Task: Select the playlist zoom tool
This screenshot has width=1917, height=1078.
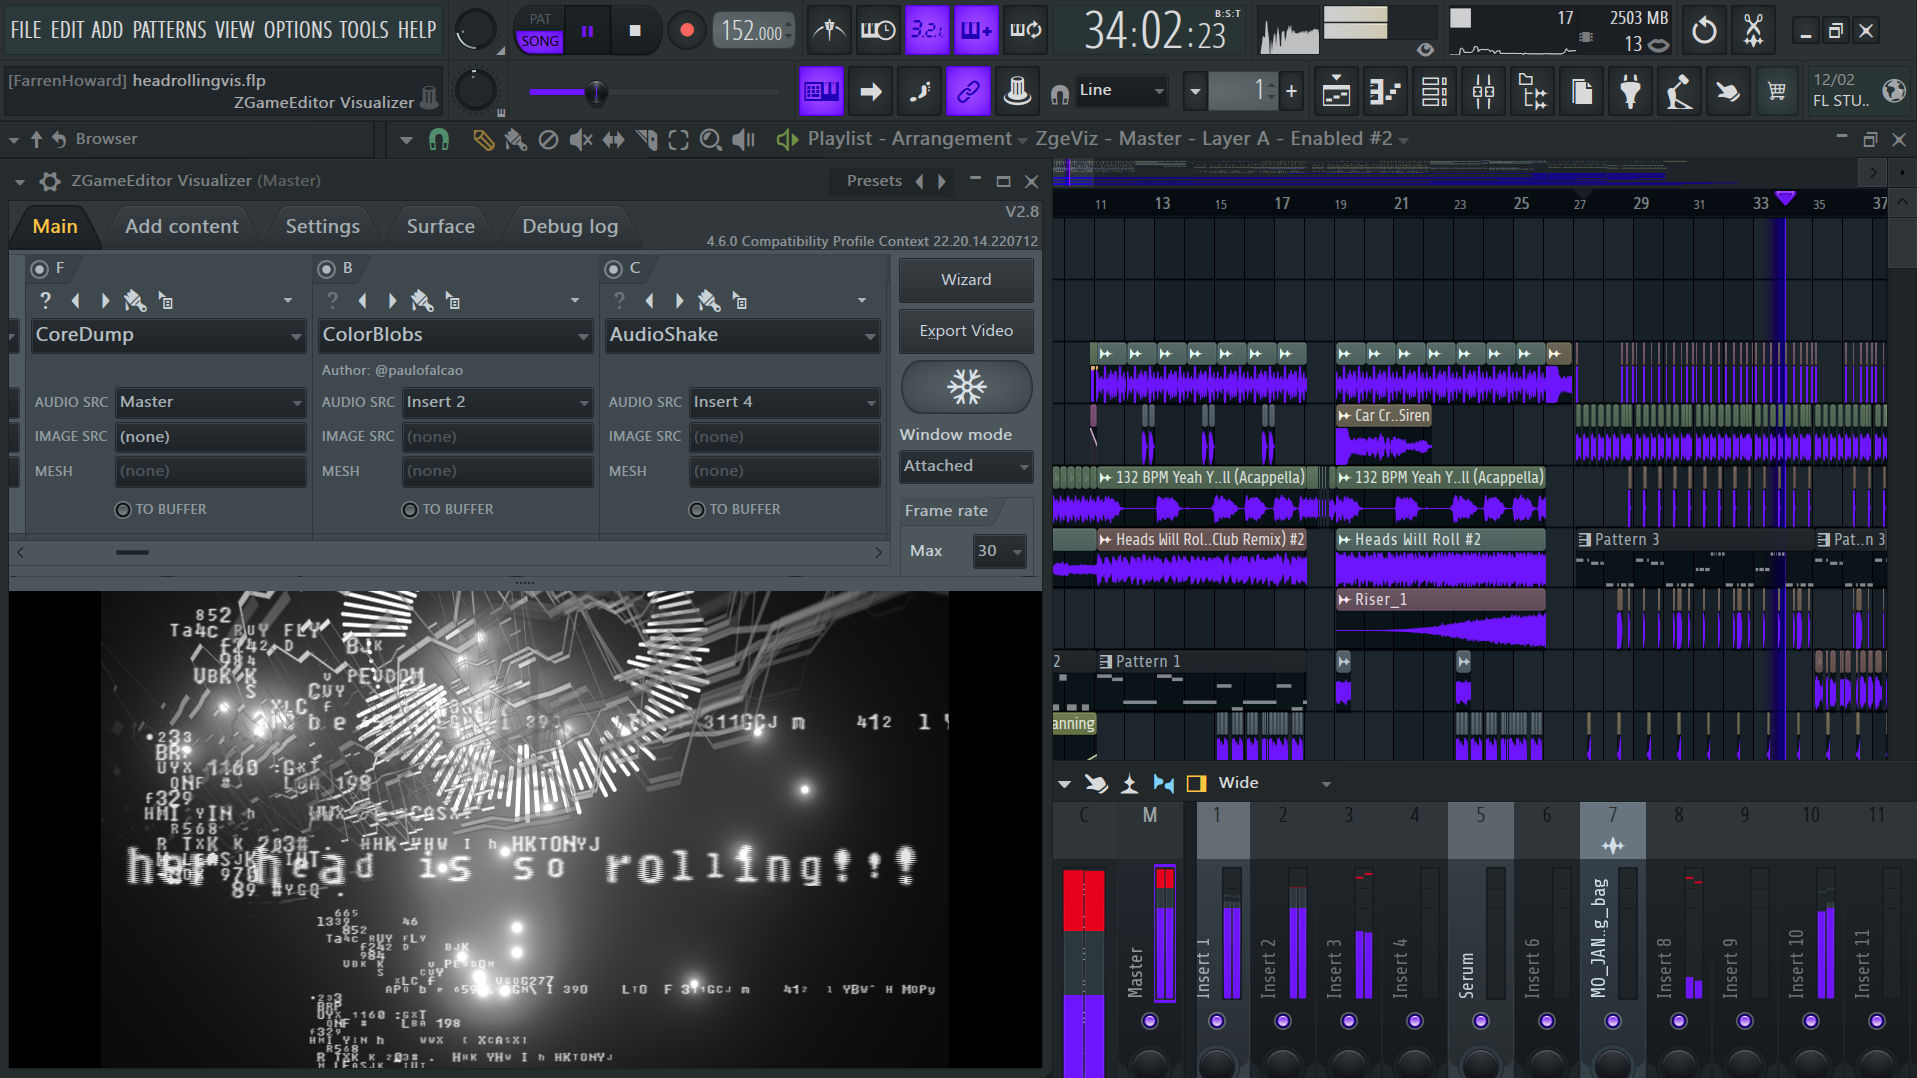Action: (711, 140)
